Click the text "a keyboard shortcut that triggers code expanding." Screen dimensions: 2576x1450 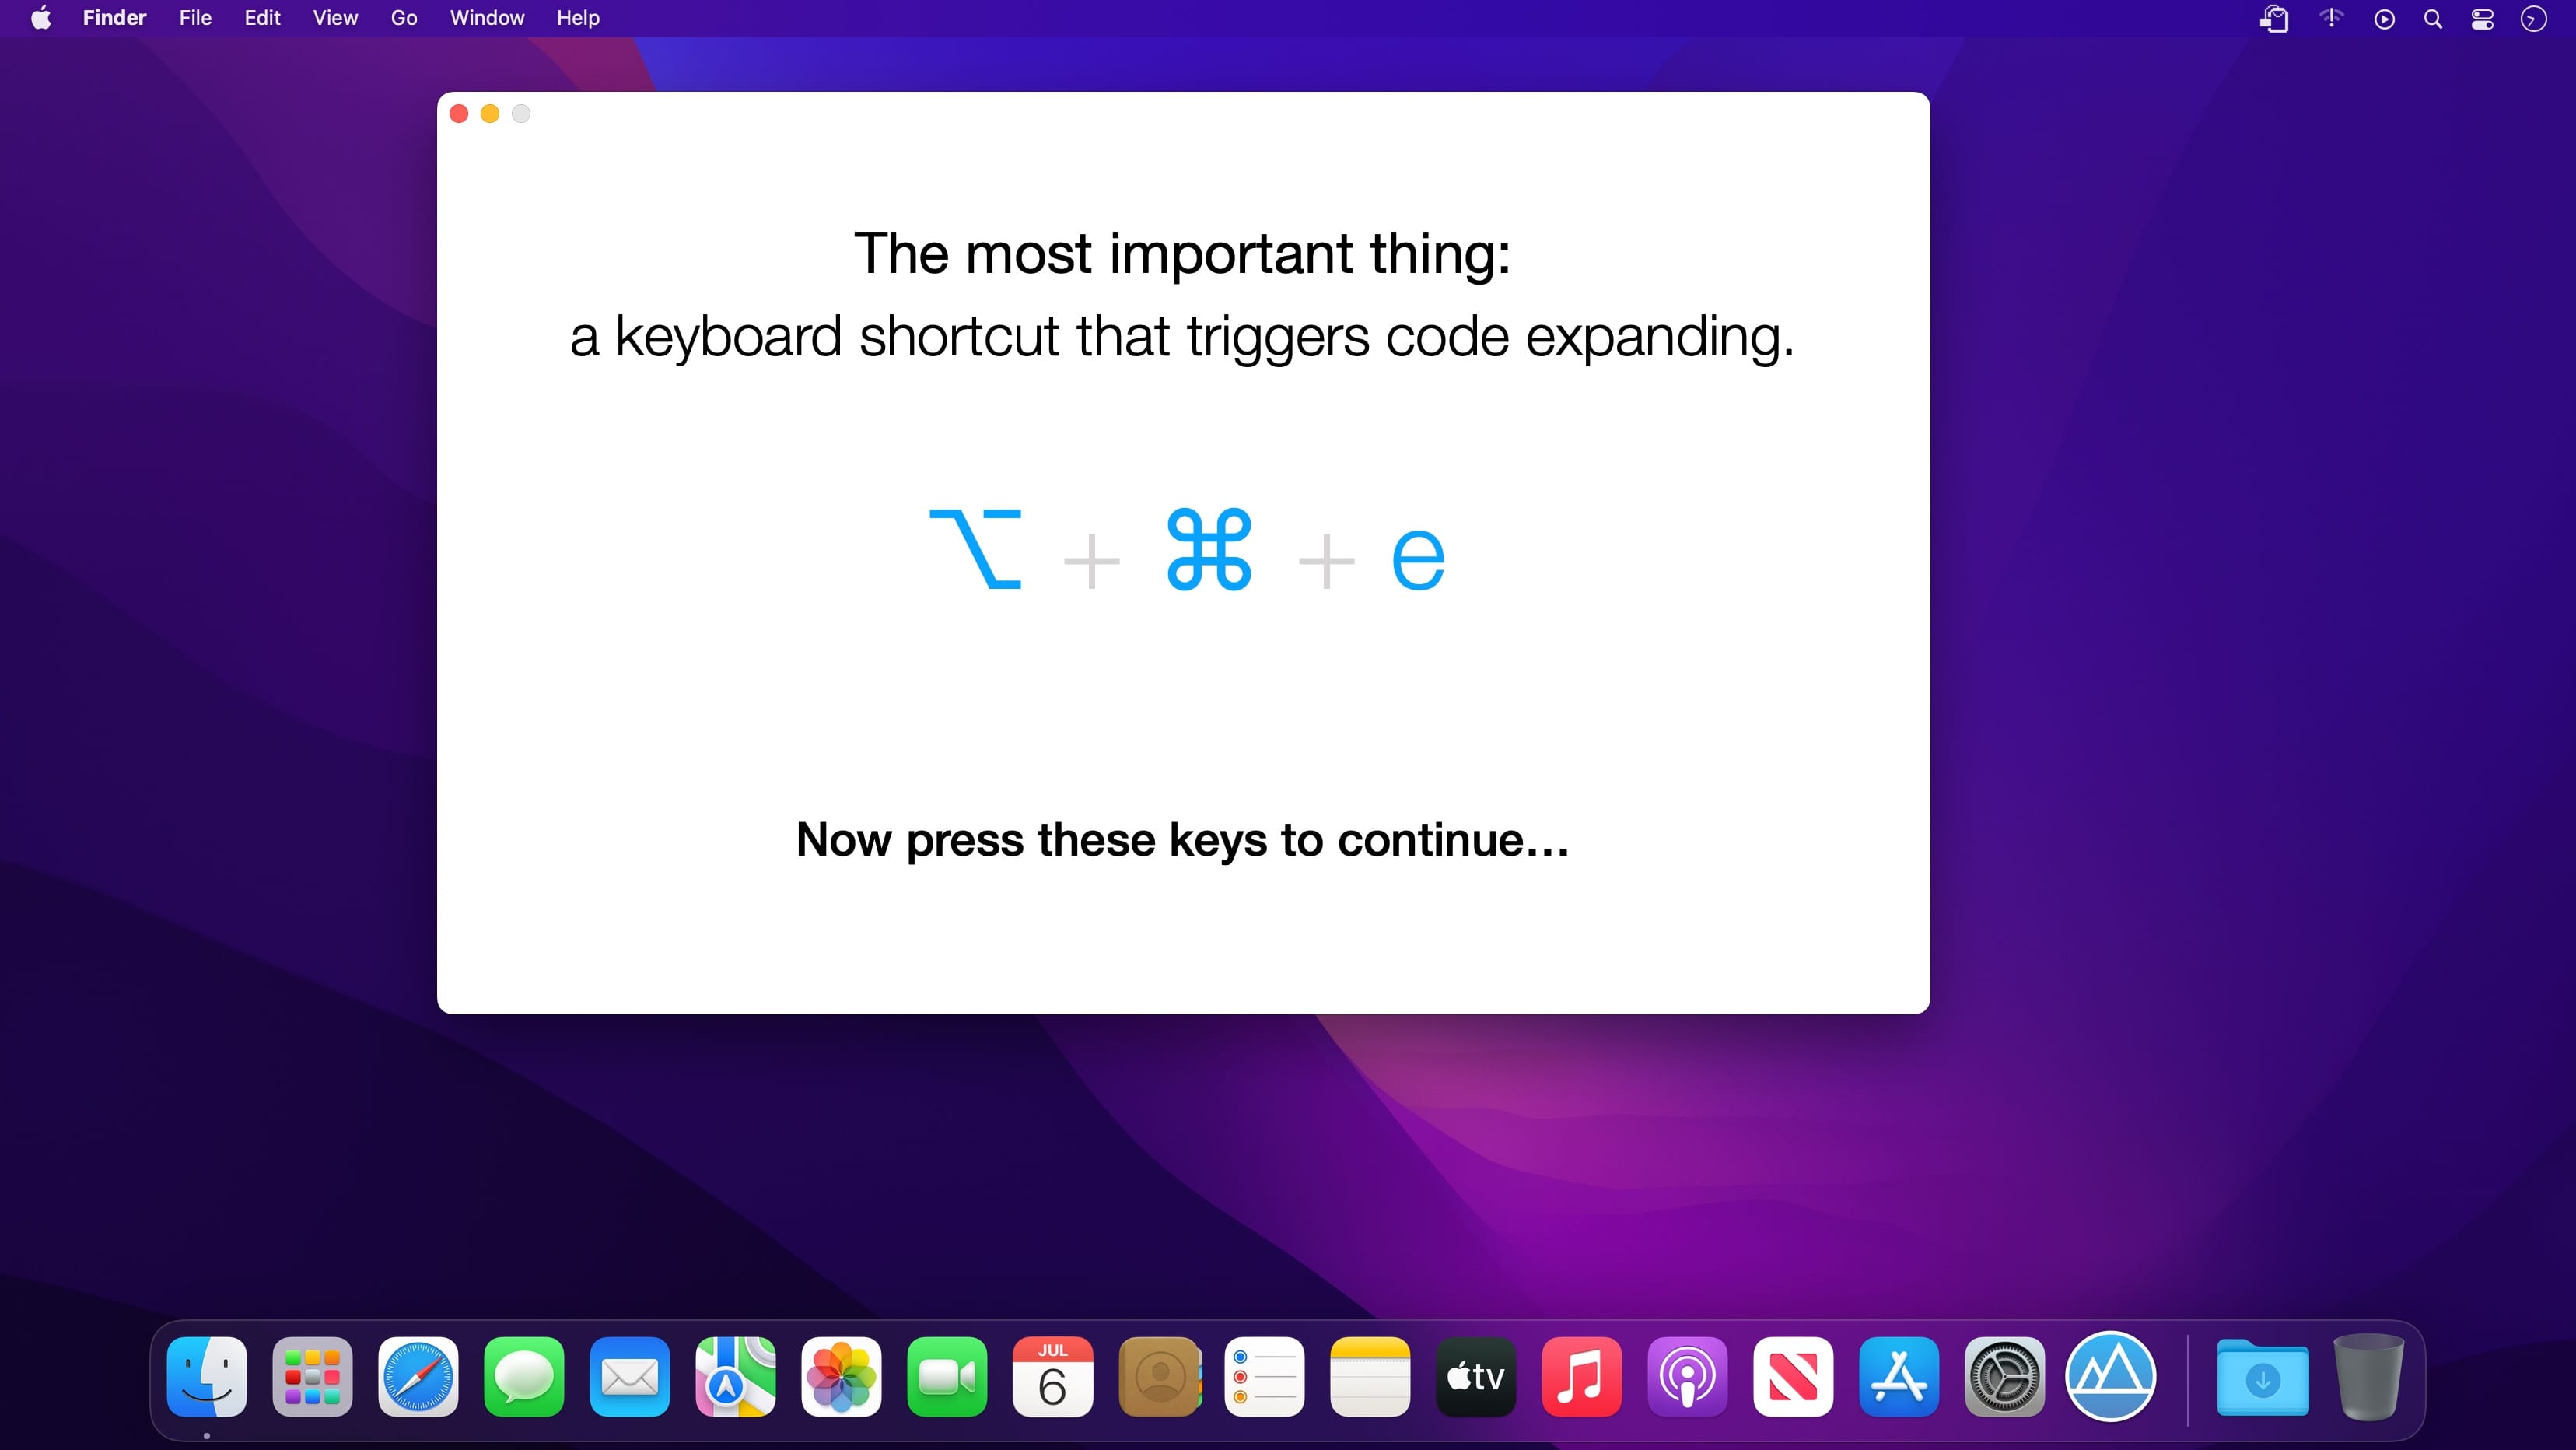(x=1182, y=337)
